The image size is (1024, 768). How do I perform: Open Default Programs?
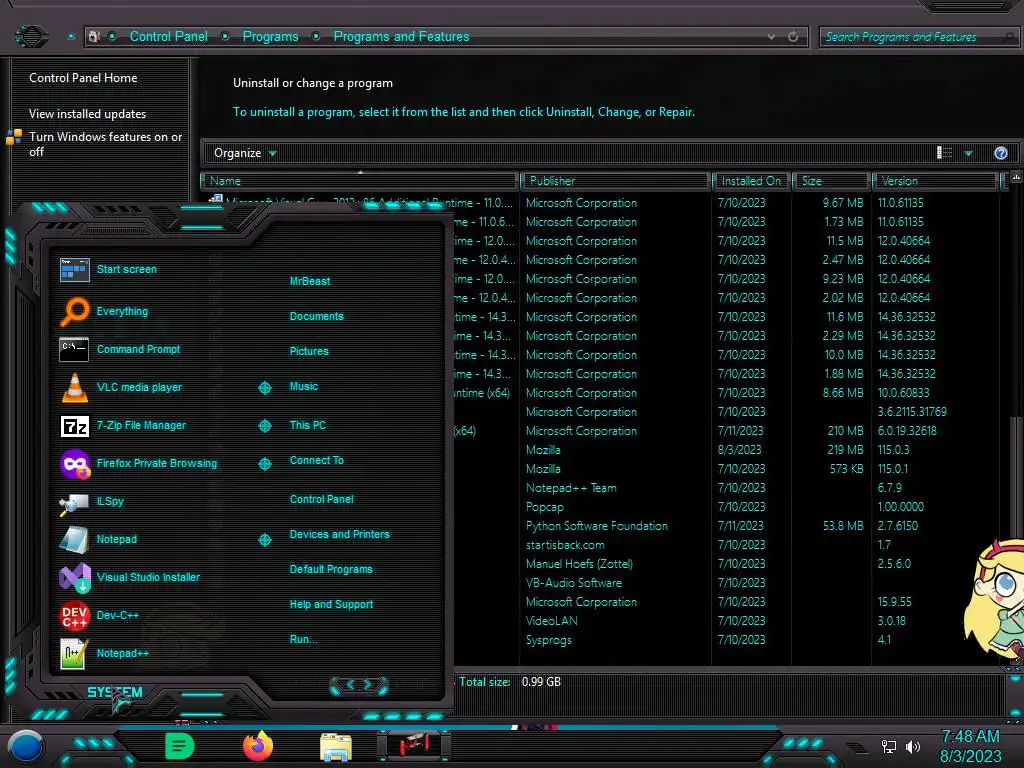point(331,569)
